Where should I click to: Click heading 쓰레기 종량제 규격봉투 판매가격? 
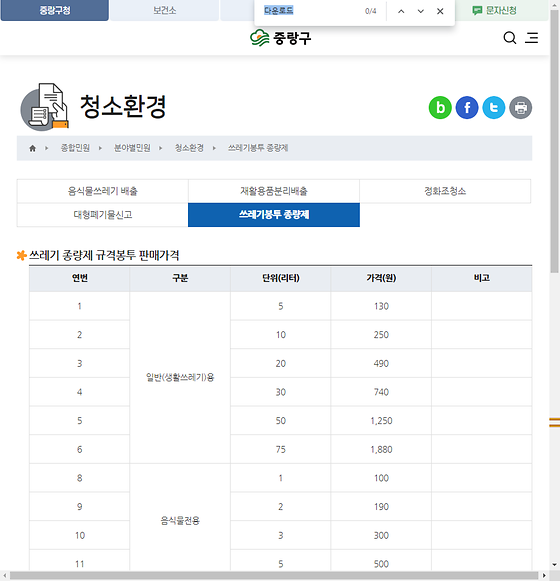104,255
